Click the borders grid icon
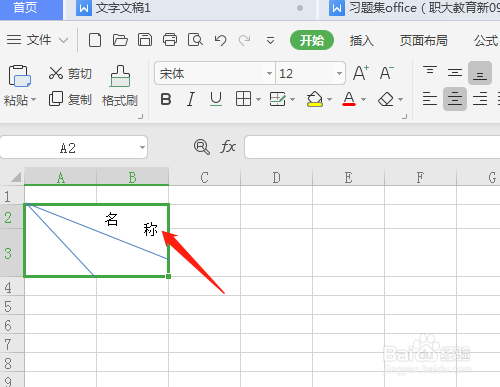 point(243,99)
